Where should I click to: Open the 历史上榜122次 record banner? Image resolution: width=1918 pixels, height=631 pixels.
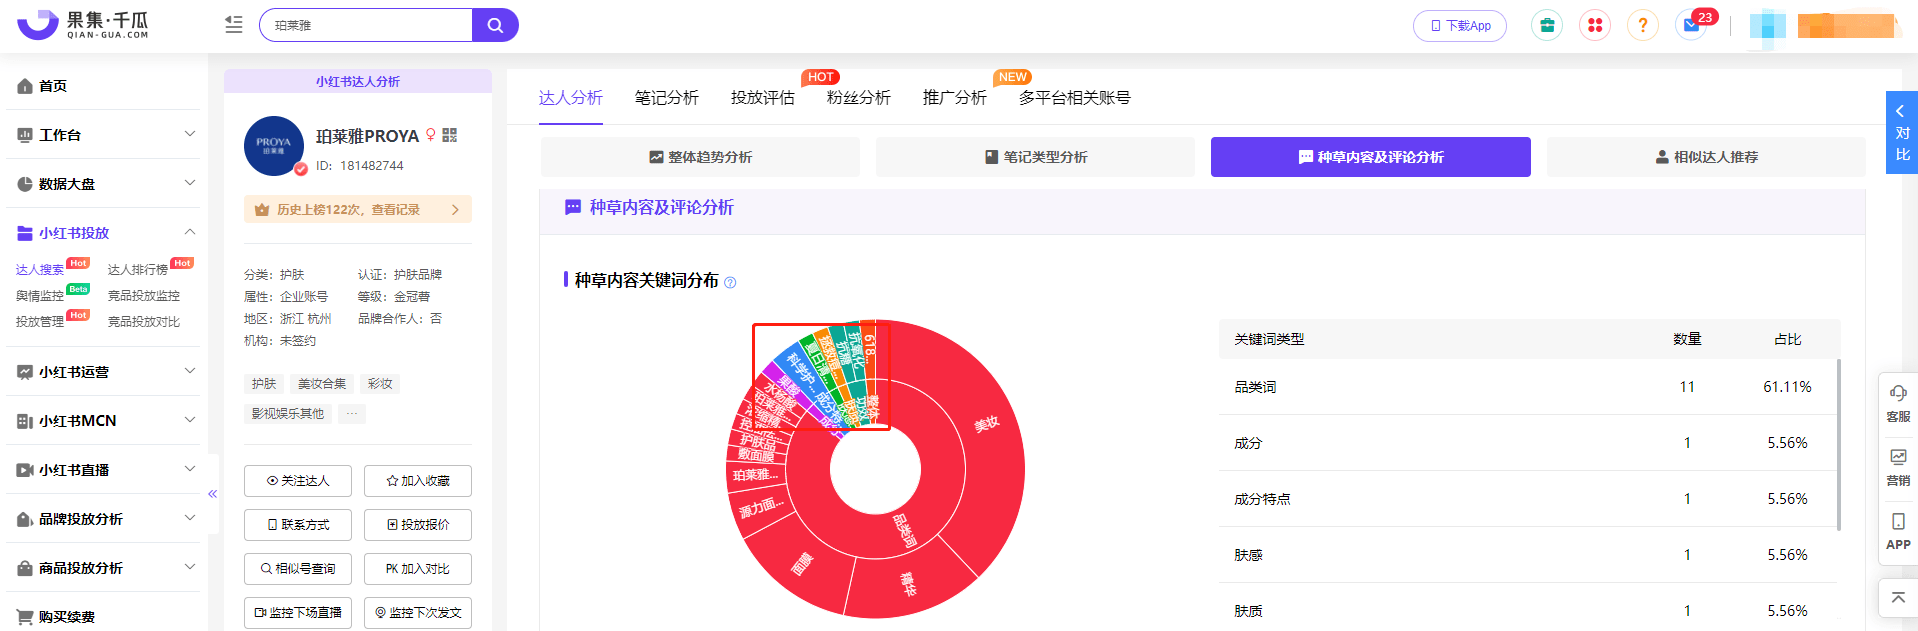point(358,210)
